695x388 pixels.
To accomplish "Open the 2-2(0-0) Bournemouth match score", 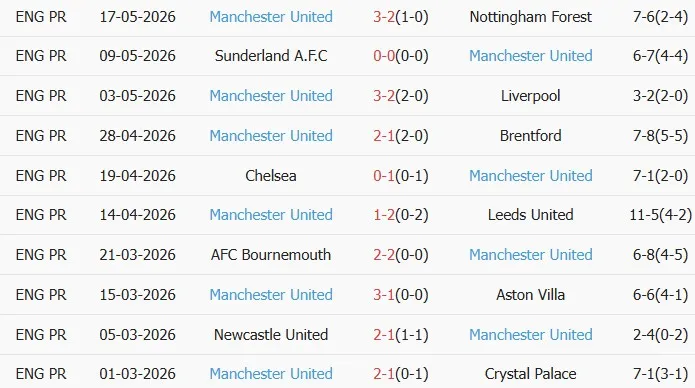I will (x=401, y=255).
